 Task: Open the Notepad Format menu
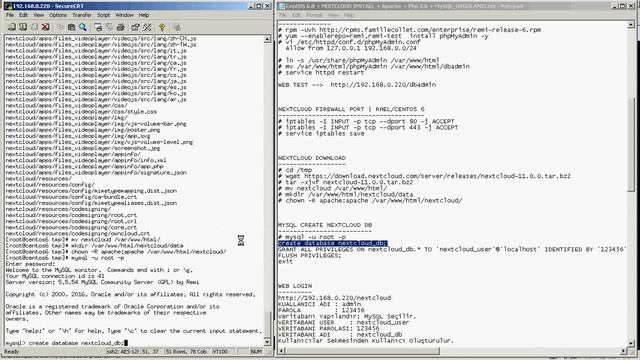[314, 15]
